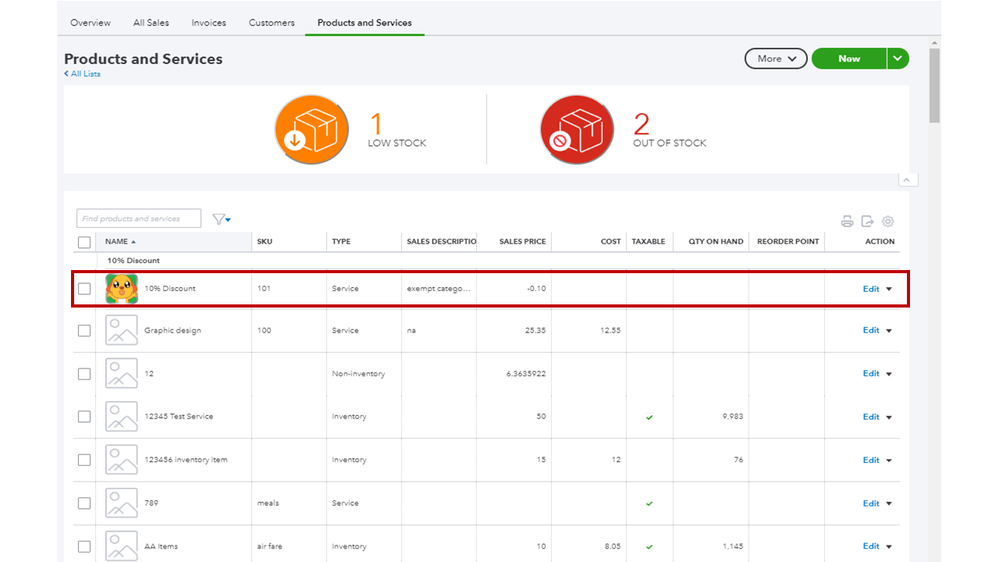Go to the Customers tab
The height and width of the screenshot is (562, 999).
coord(272,23)
